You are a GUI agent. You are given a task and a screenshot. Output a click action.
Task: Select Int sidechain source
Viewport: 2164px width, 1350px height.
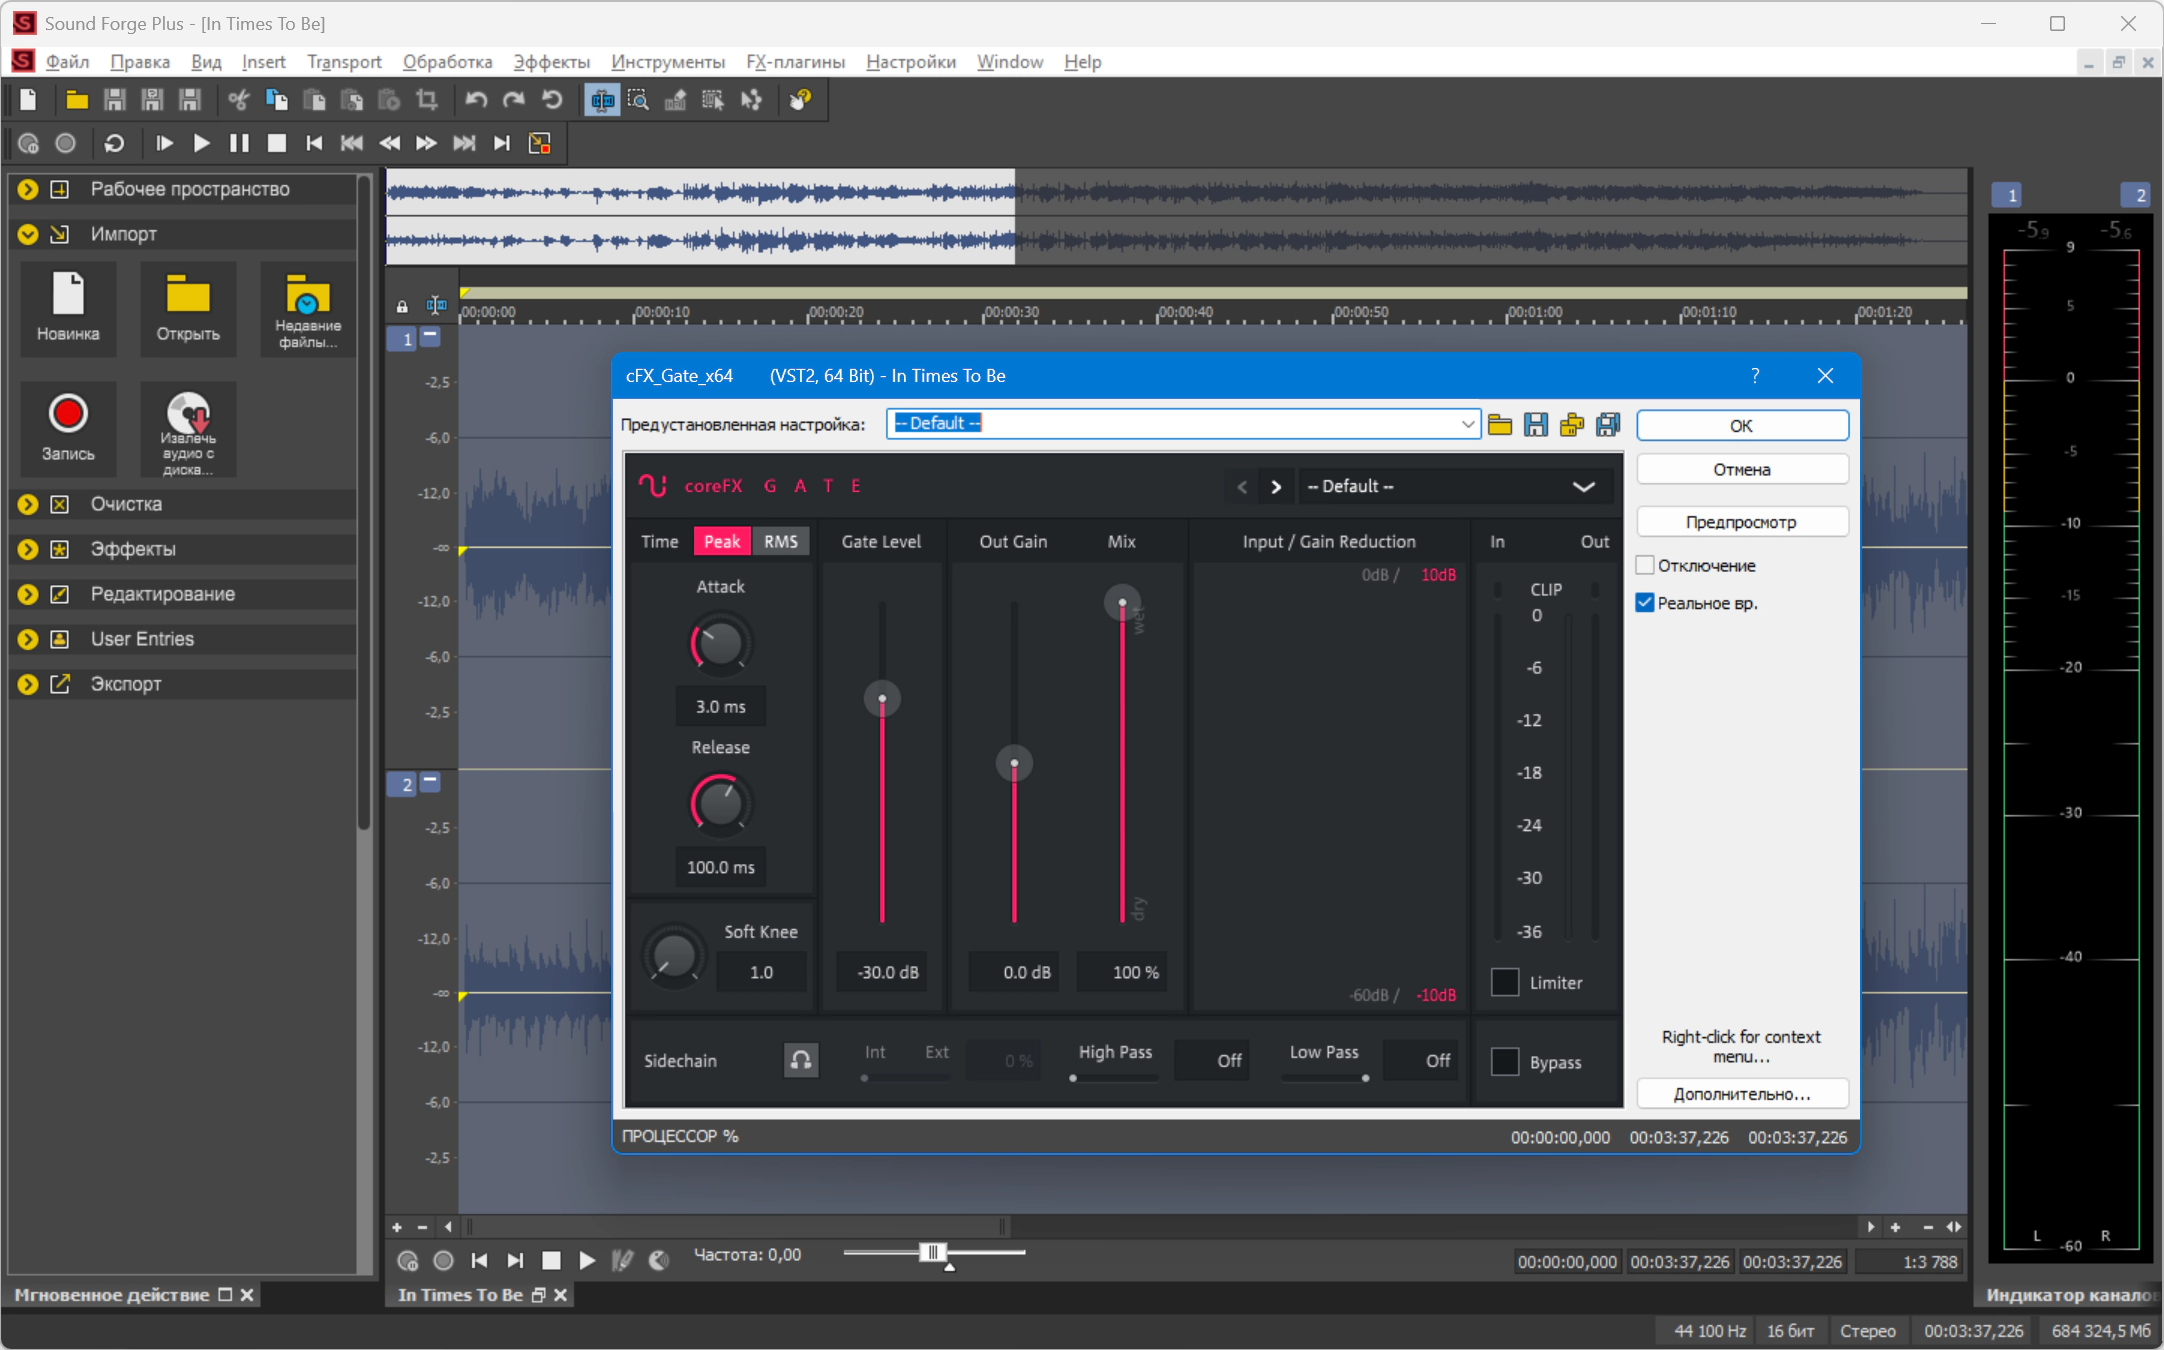tap(875, 1052)
